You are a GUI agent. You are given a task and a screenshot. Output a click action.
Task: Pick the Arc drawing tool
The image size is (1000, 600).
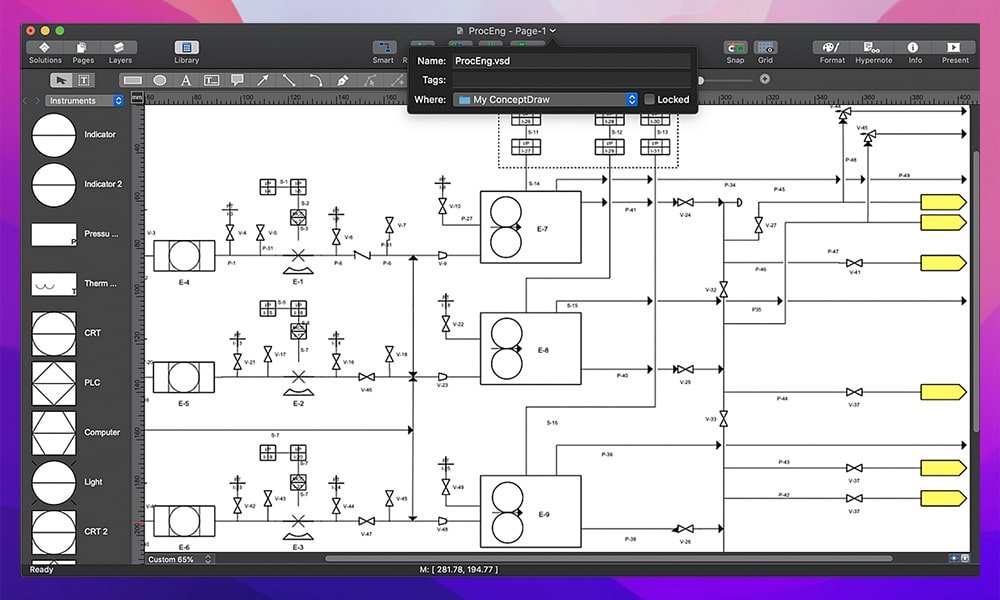pyautogui.click(x=315, y=80)
